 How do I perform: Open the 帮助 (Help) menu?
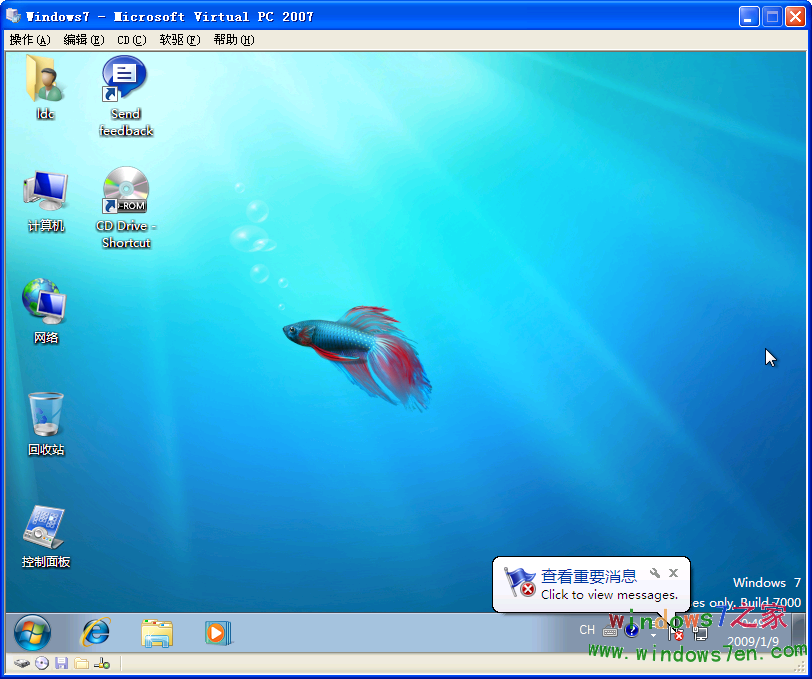(233, 40)
